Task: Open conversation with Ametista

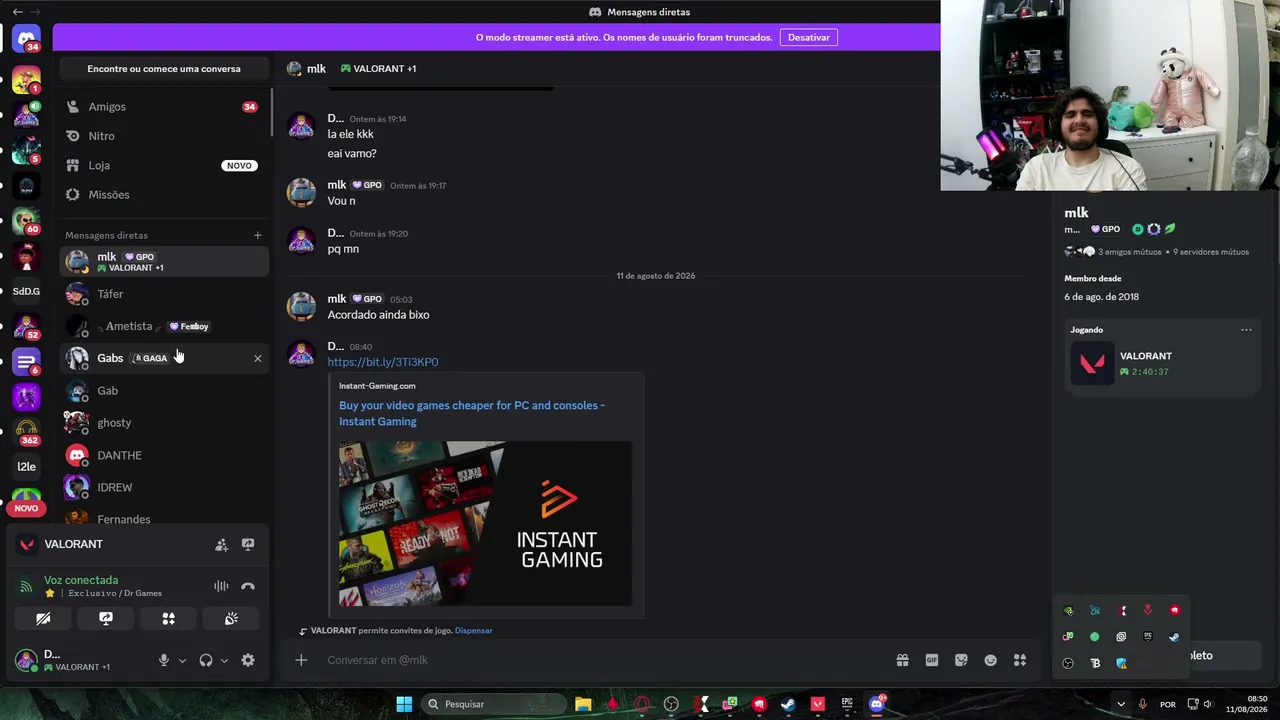Action: pos(164,326)
